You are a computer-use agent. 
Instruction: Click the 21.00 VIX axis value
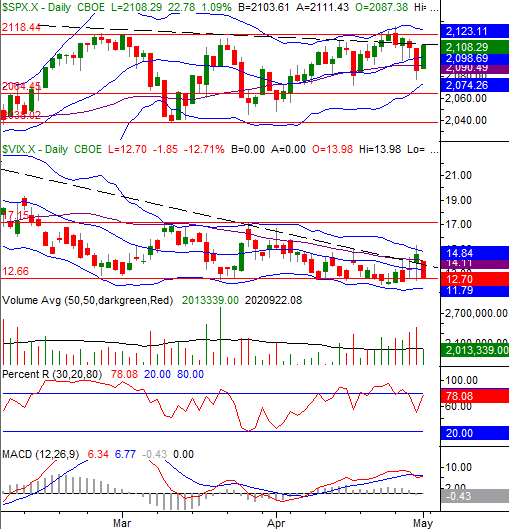click(x=458, y=175)
